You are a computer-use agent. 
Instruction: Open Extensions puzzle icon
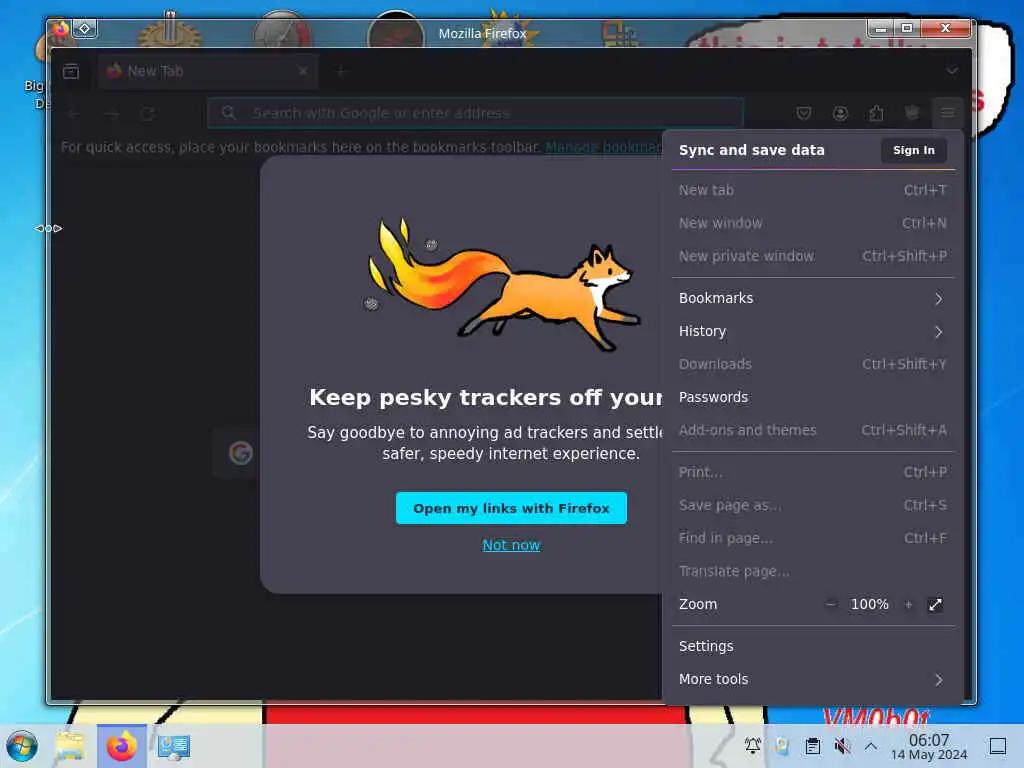(876, 113)
